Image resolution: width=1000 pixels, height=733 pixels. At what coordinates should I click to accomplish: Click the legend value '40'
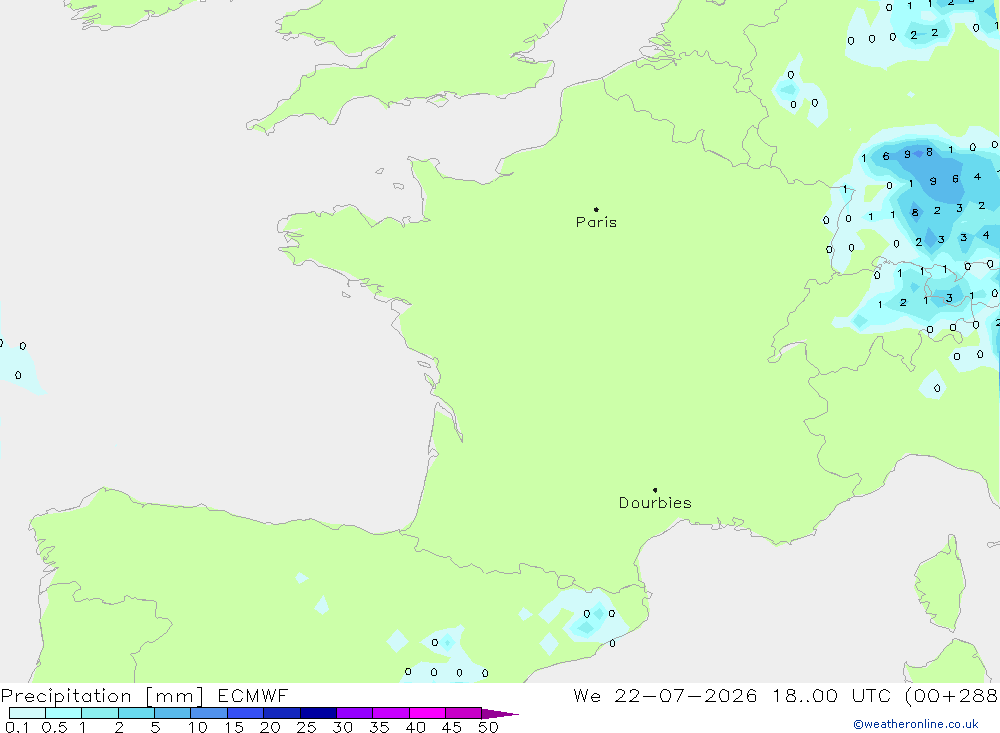click(x=415, y=727)
